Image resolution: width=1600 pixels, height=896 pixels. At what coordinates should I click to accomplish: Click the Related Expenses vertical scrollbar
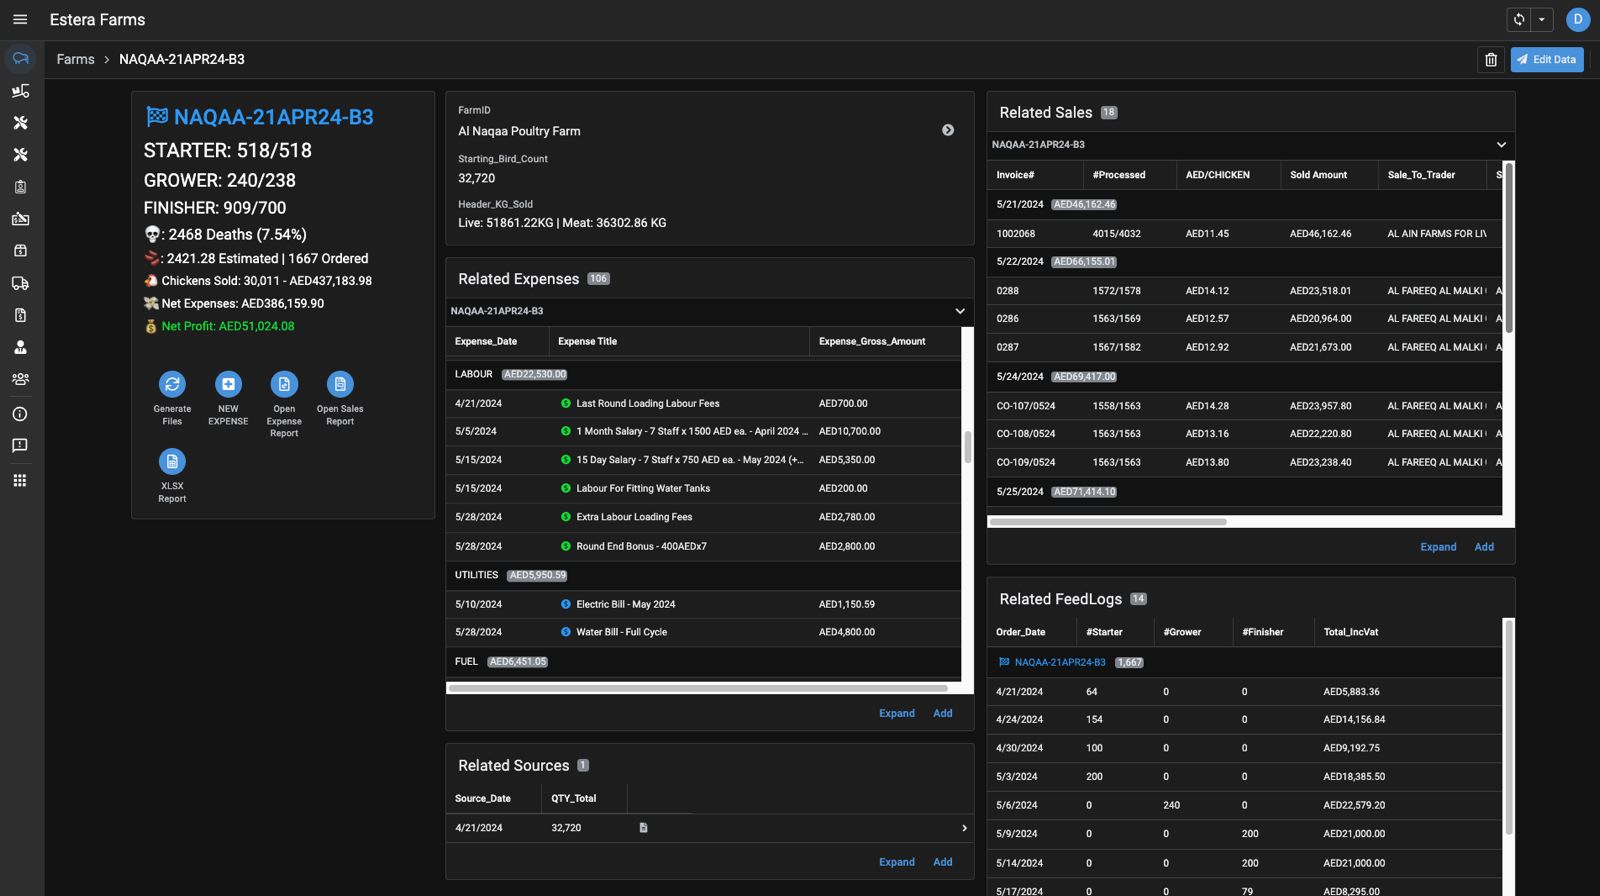[x=967, y=447]
